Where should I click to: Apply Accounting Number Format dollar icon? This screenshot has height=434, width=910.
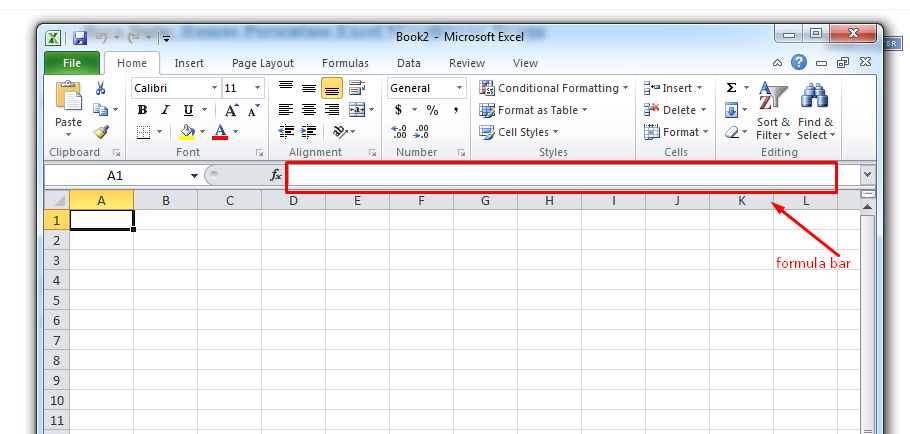398,110
